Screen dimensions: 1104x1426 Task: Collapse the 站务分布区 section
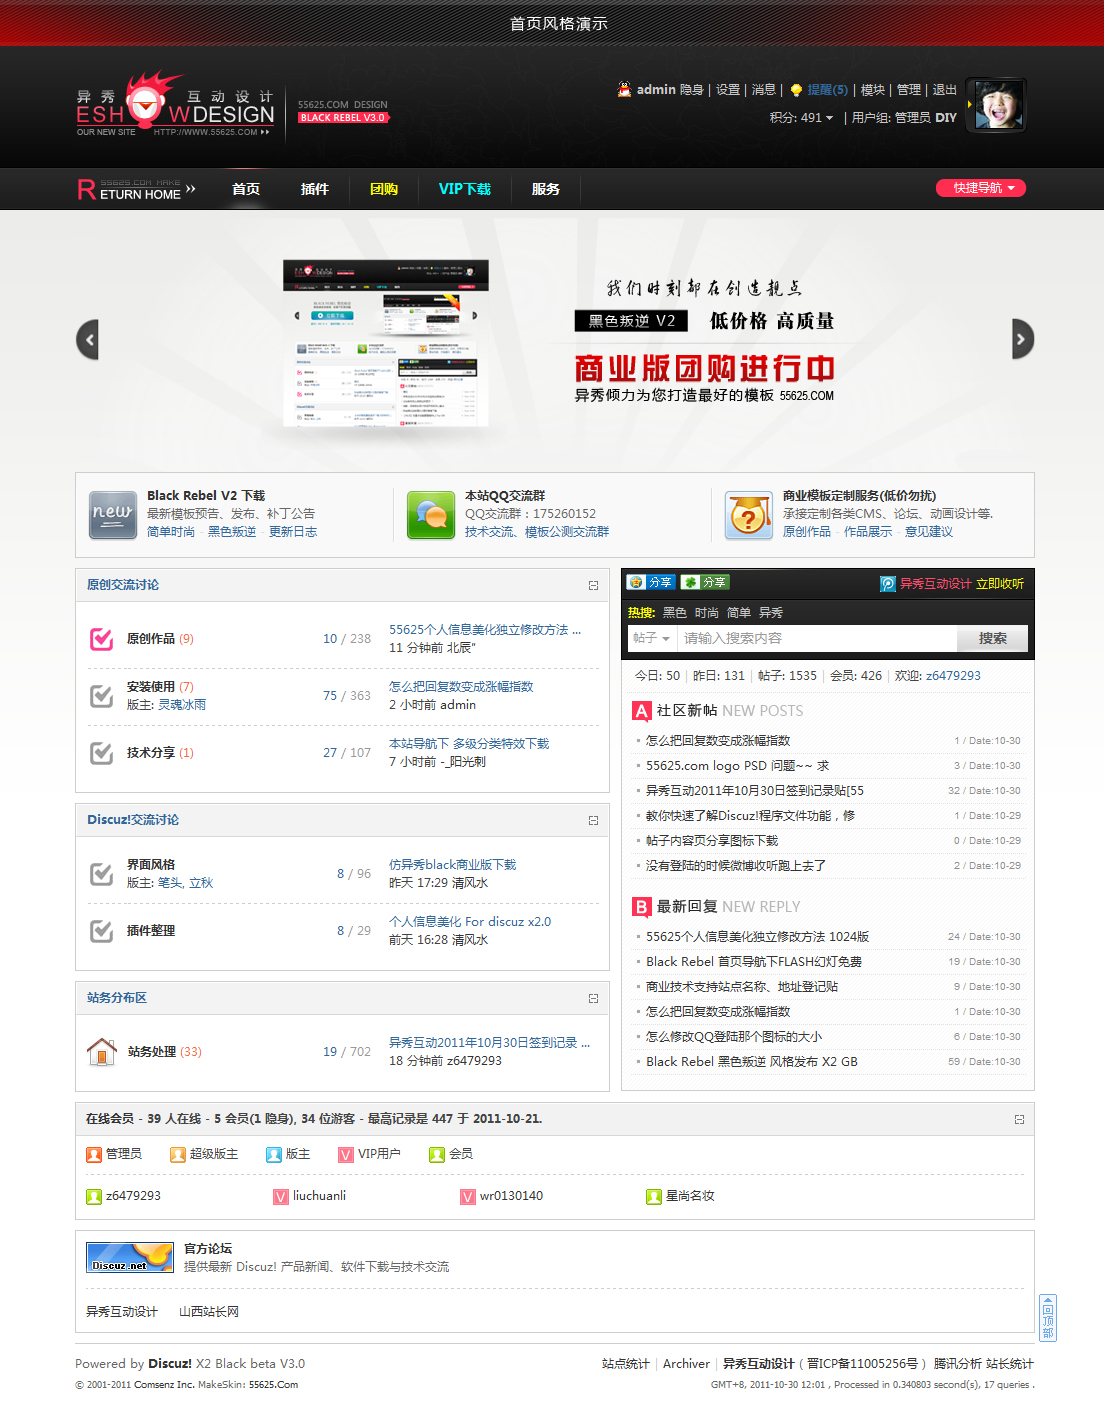click(x=593, y=998)
